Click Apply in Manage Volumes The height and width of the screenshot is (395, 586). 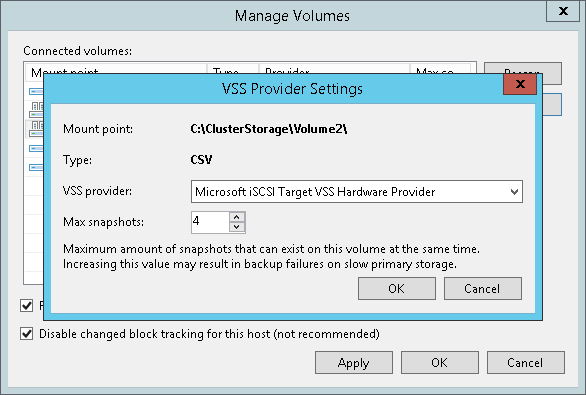point(354,362)
